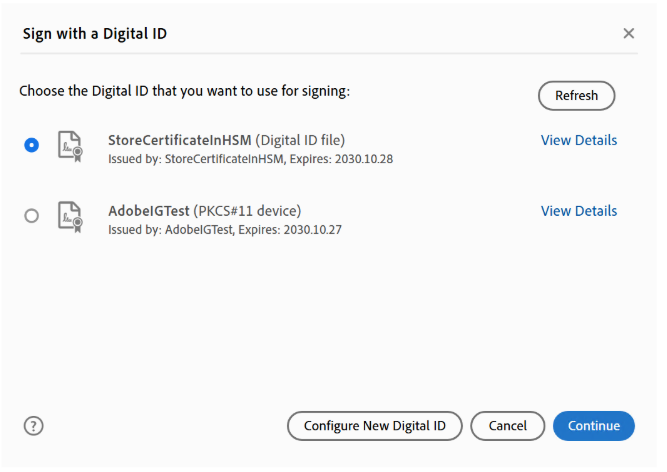Continue with the selected Digital ID
Viewport: 667px width, 472px height.
coord(594,426)
